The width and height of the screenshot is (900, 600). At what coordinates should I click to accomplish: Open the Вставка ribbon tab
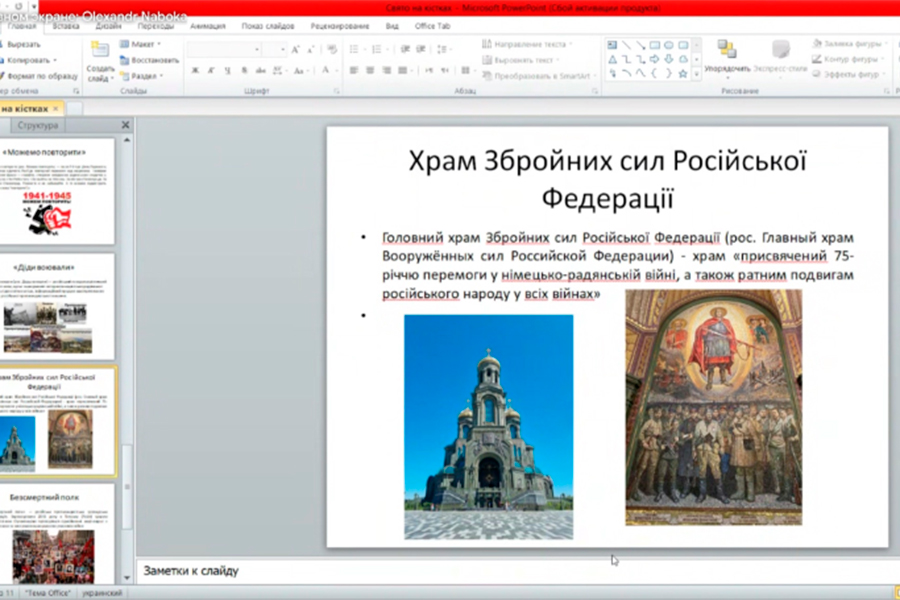pos(67,26)
